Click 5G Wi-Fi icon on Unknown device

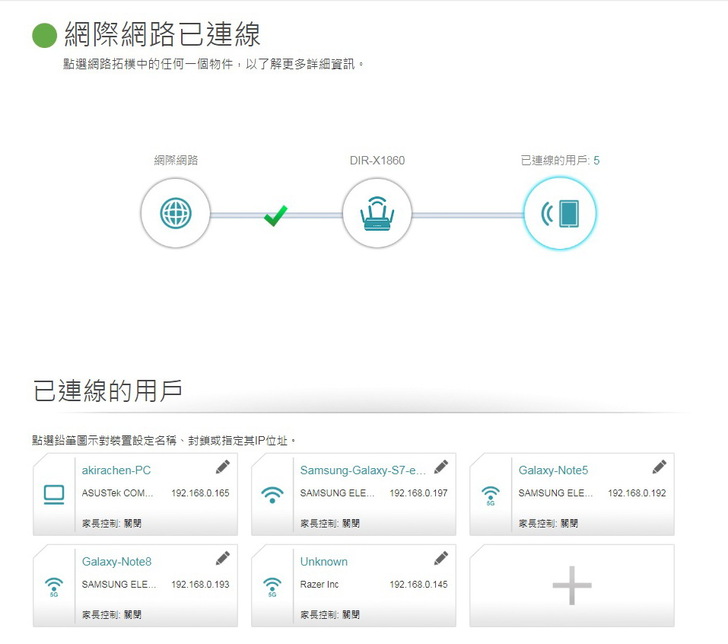click(x=271, y=586)
